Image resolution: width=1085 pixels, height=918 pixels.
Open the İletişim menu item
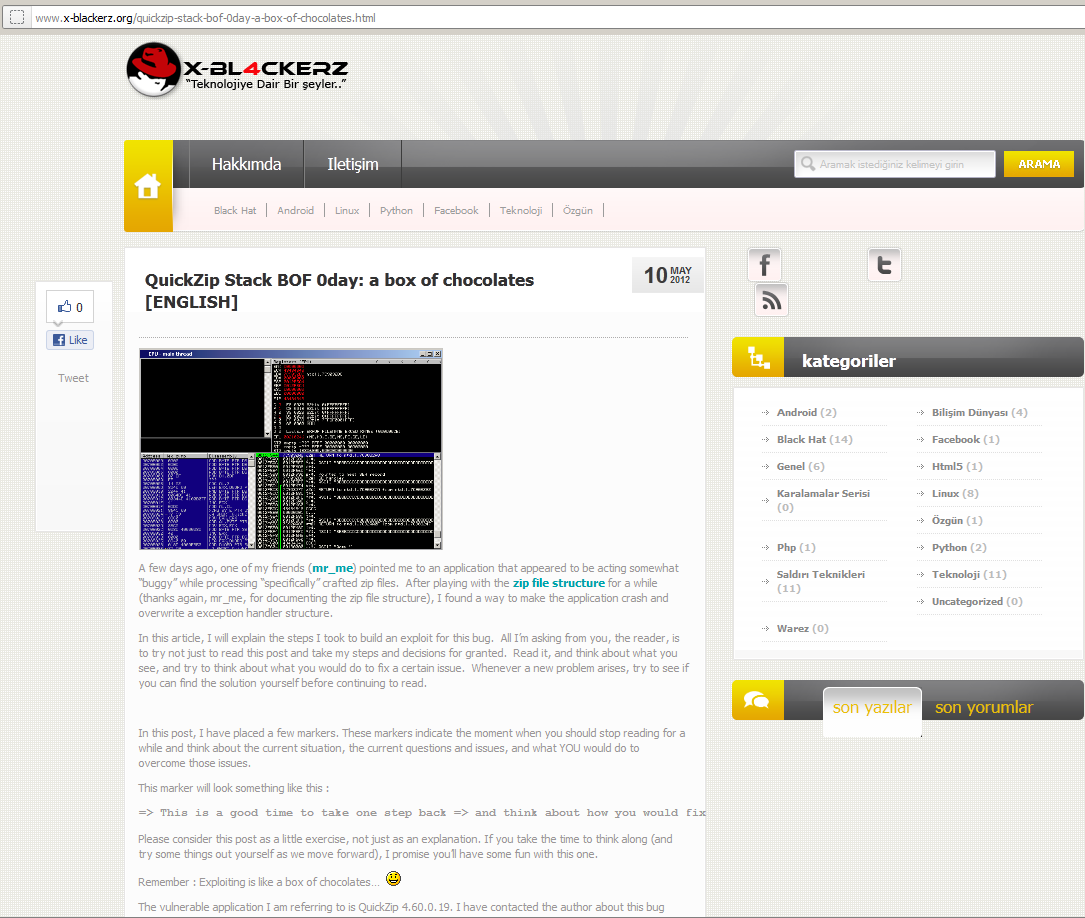pos(353,164)
